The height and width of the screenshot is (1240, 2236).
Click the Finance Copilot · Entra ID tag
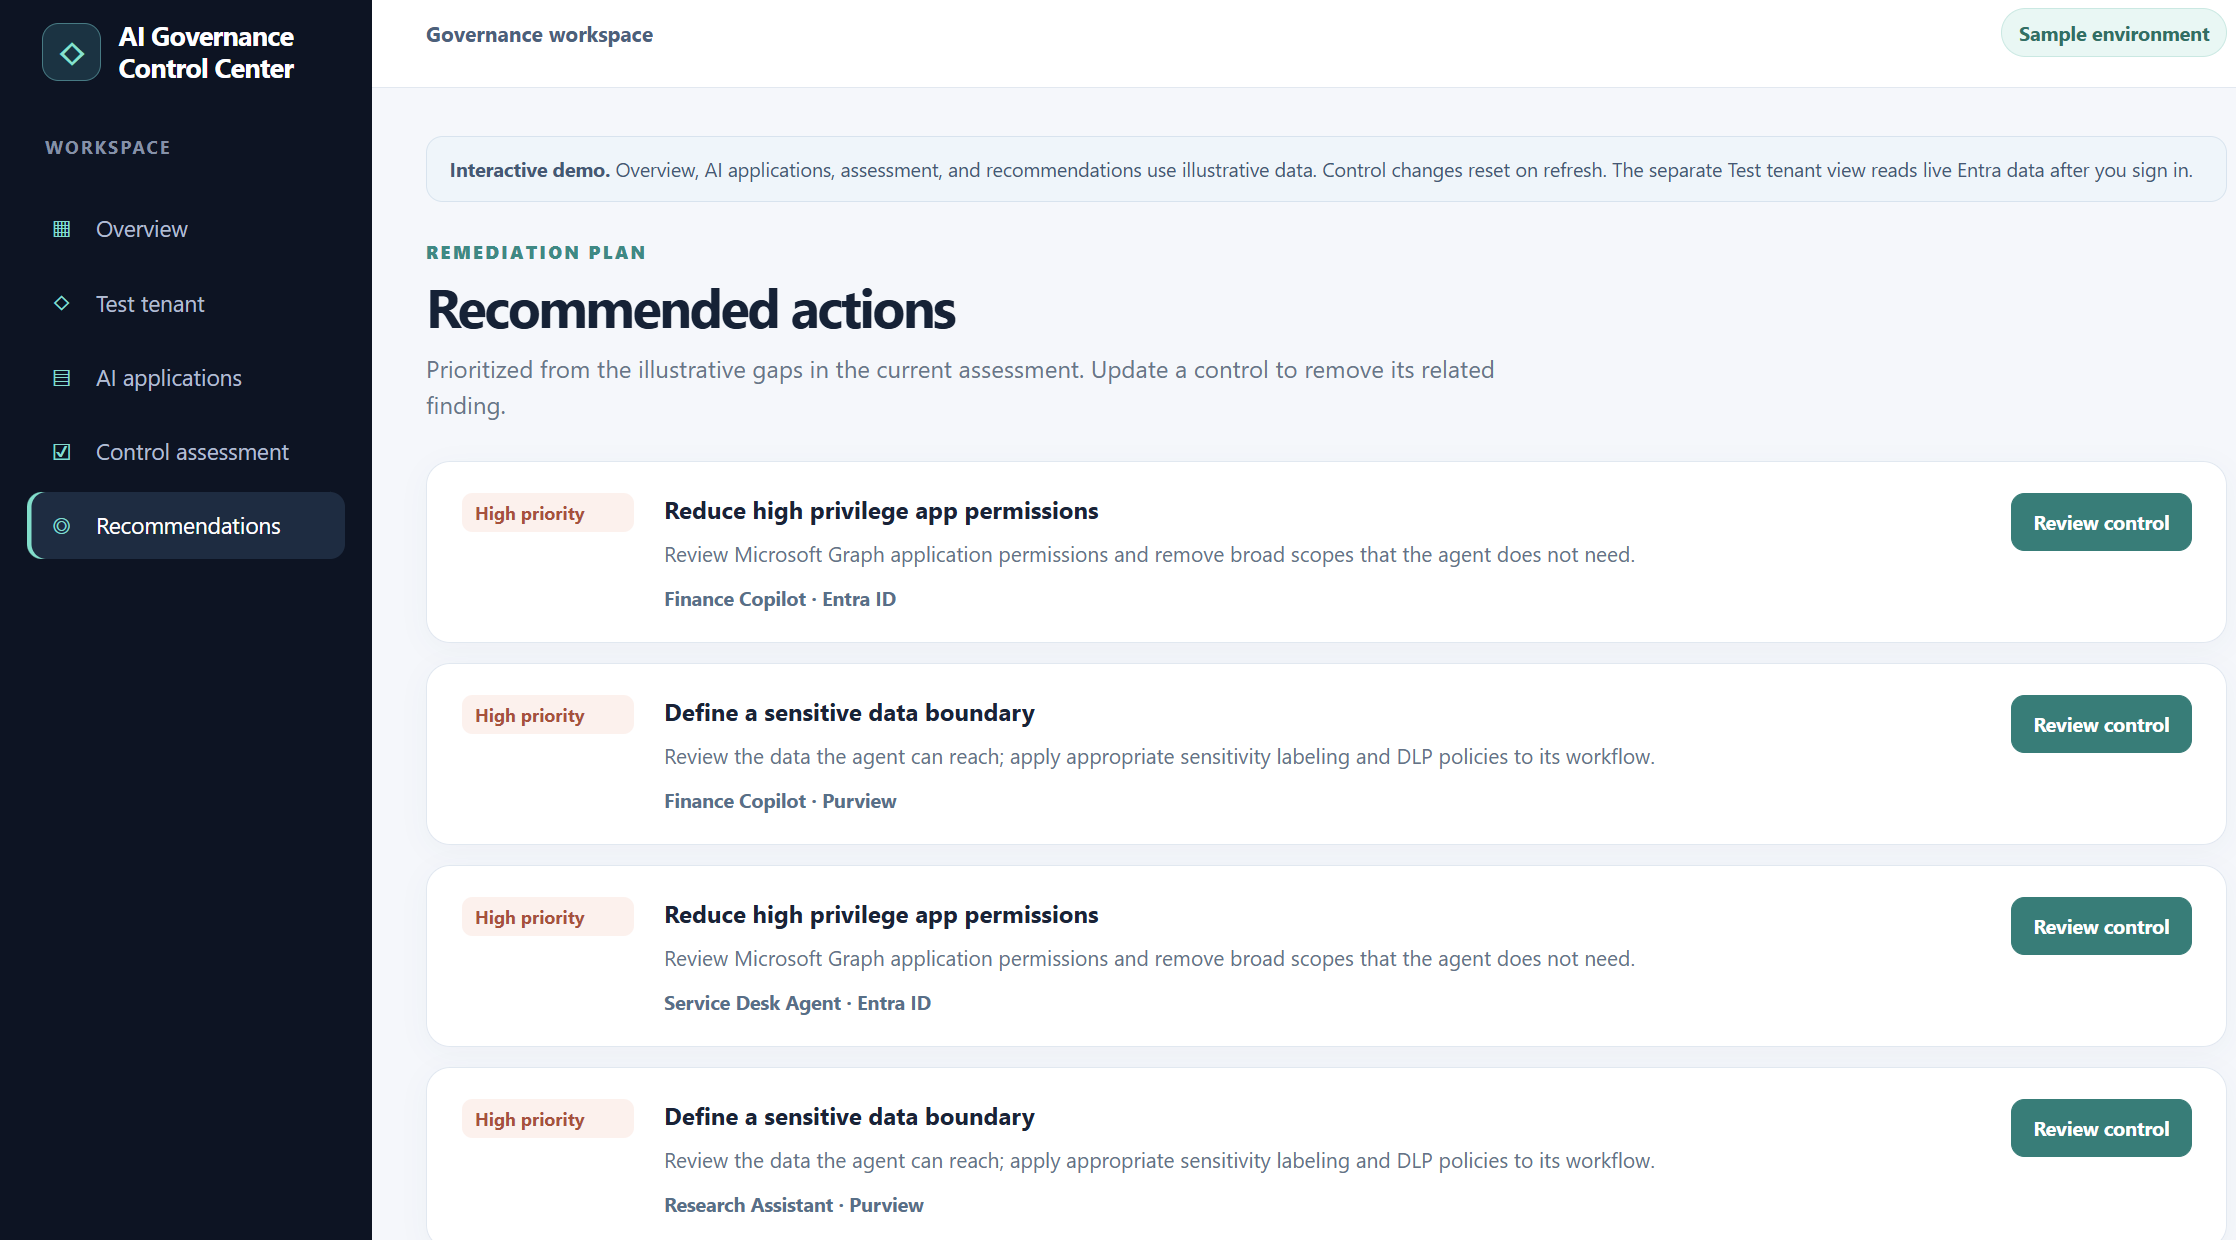[x=780, y=599]
